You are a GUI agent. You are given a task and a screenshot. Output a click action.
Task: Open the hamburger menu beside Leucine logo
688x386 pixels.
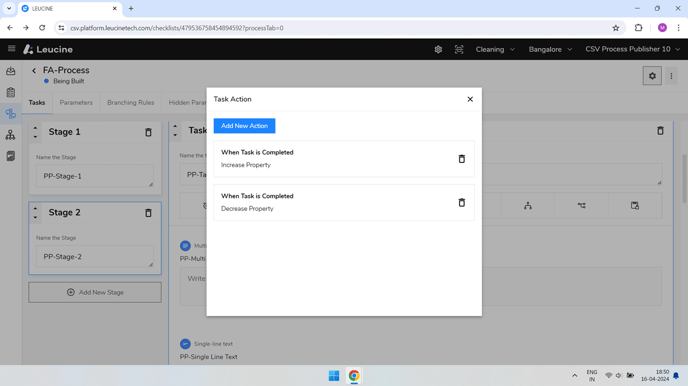coord(11,49)
